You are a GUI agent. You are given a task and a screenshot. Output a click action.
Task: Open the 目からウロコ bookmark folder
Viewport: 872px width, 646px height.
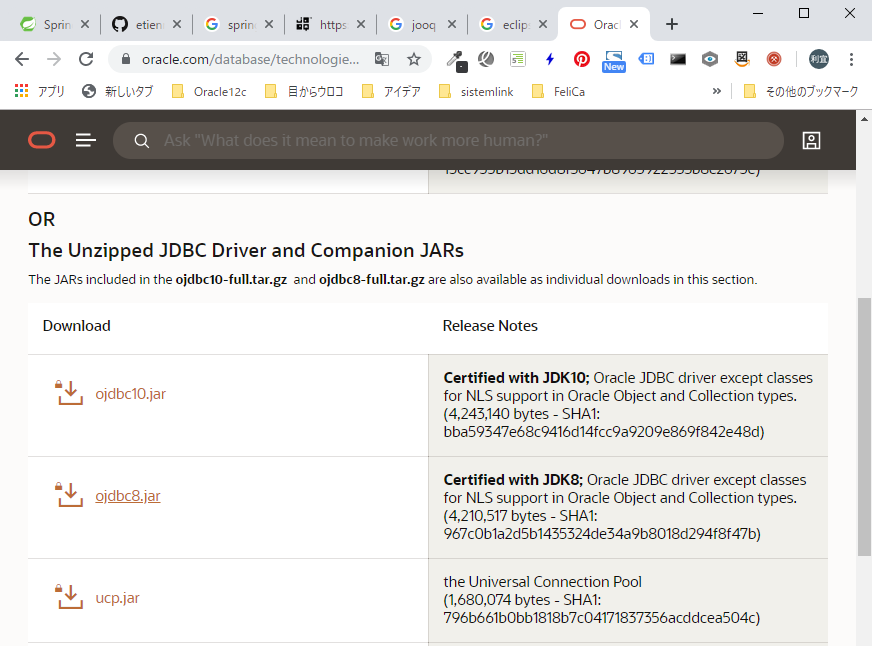click(x=304, y=91)
